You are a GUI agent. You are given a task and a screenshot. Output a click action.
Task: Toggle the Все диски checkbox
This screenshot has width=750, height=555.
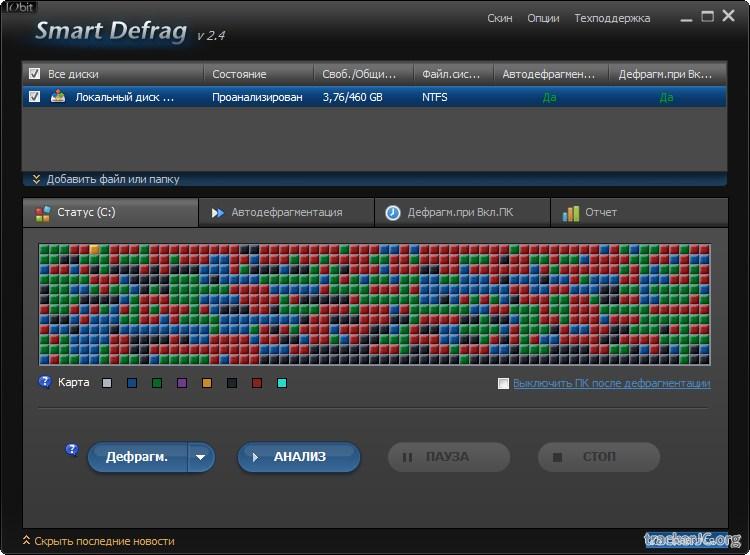35,74
